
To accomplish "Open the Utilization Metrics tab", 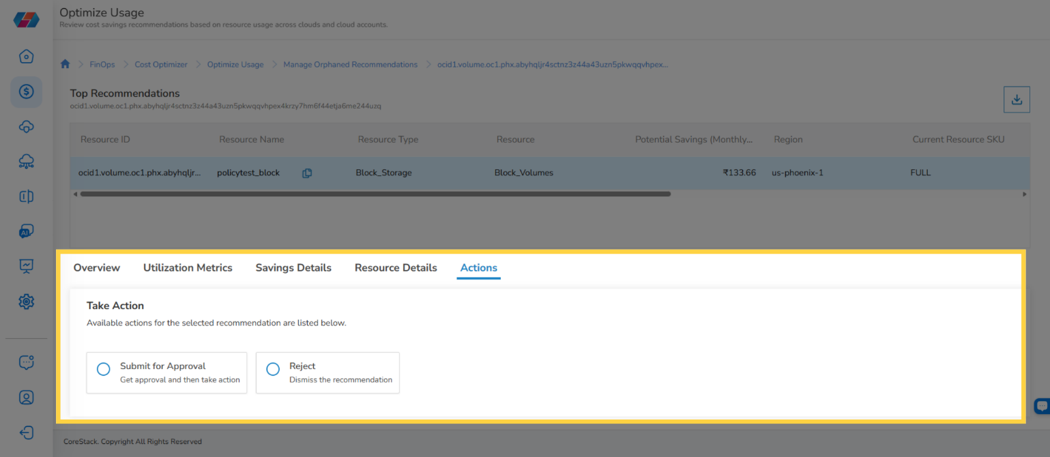I will click(x=188, y=267).
